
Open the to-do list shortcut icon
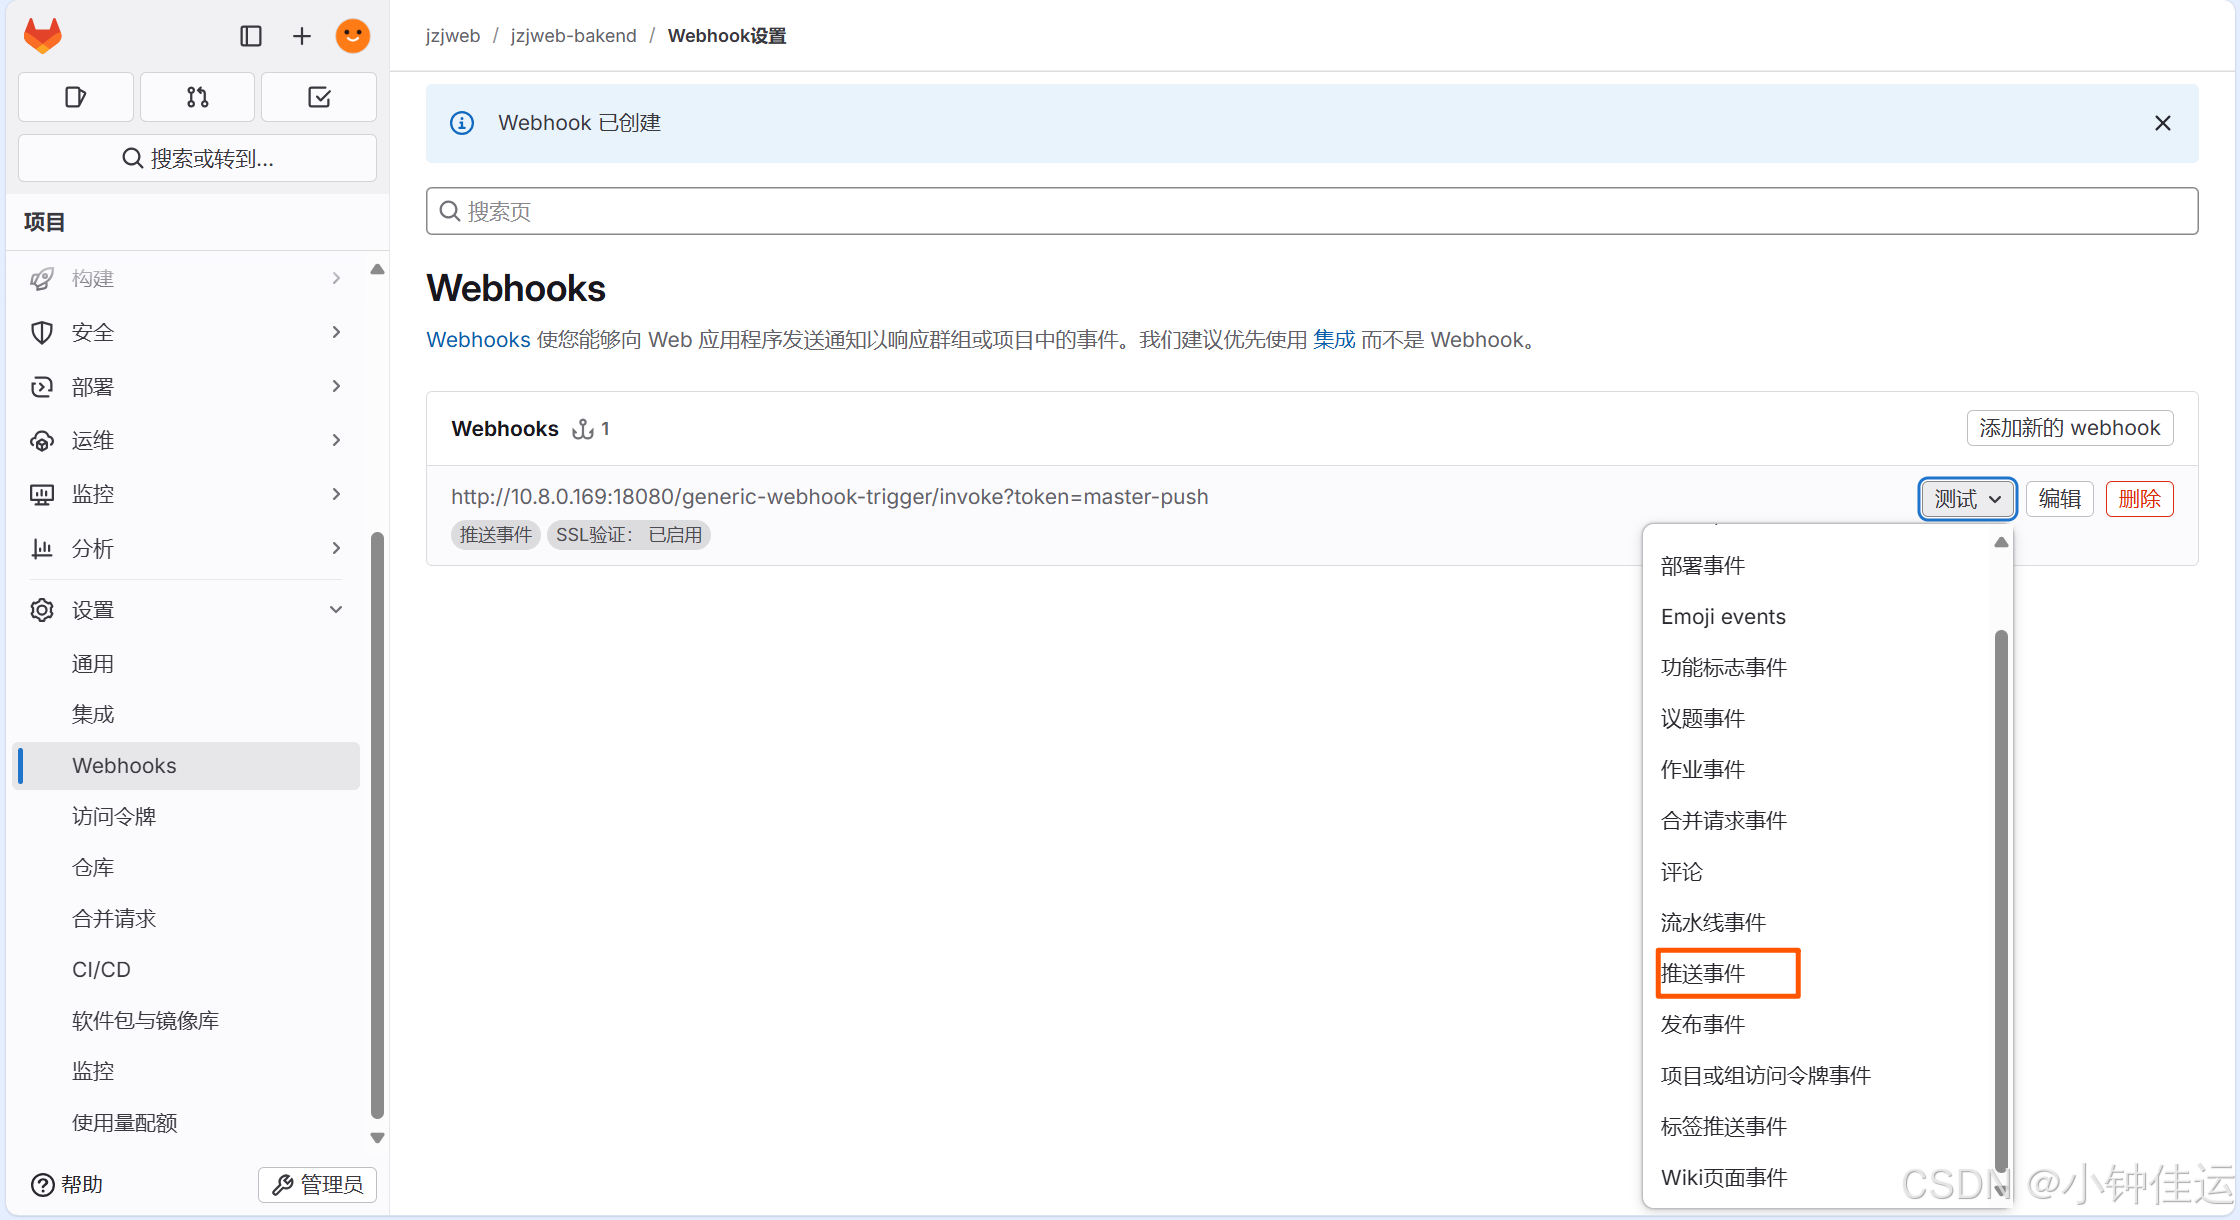(319, 97)
